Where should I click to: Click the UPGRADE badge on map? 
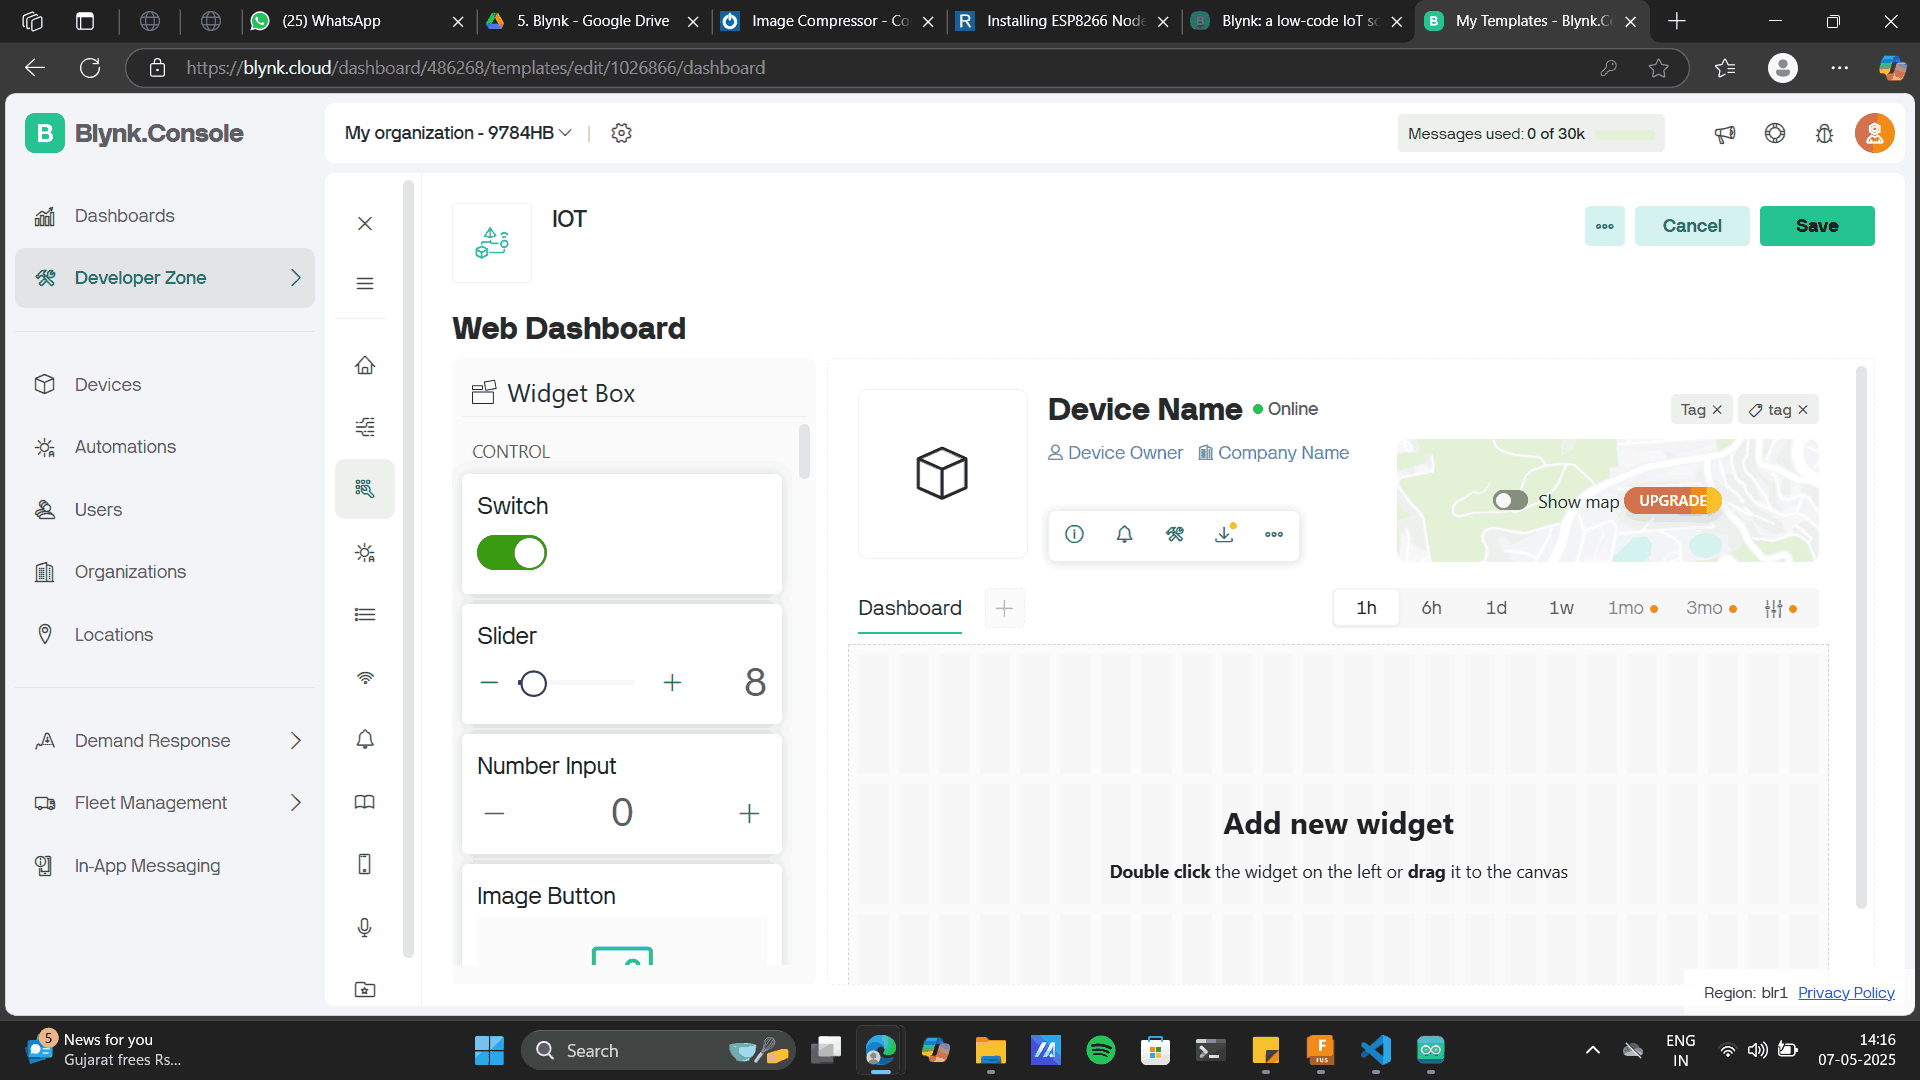click(x=1673, y=501)
